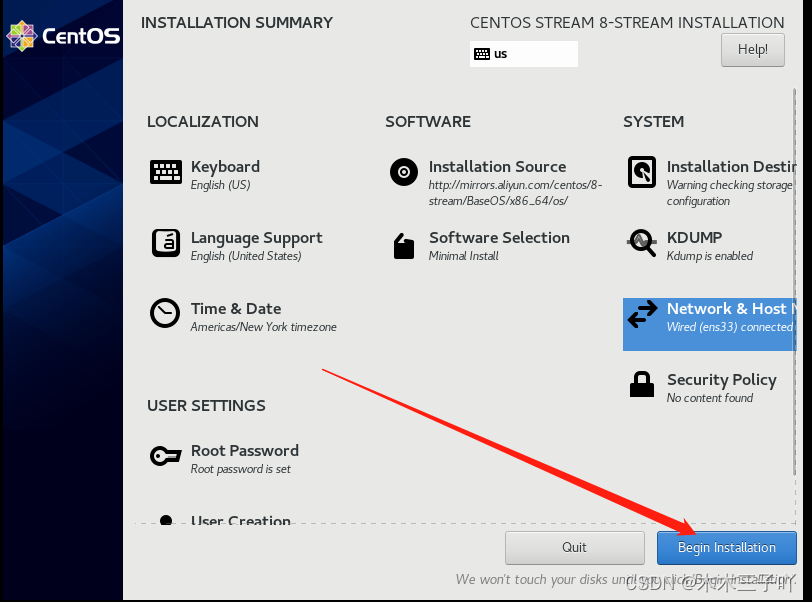
Task: Open the us keyboard layout selector
Action: point(523,53)
